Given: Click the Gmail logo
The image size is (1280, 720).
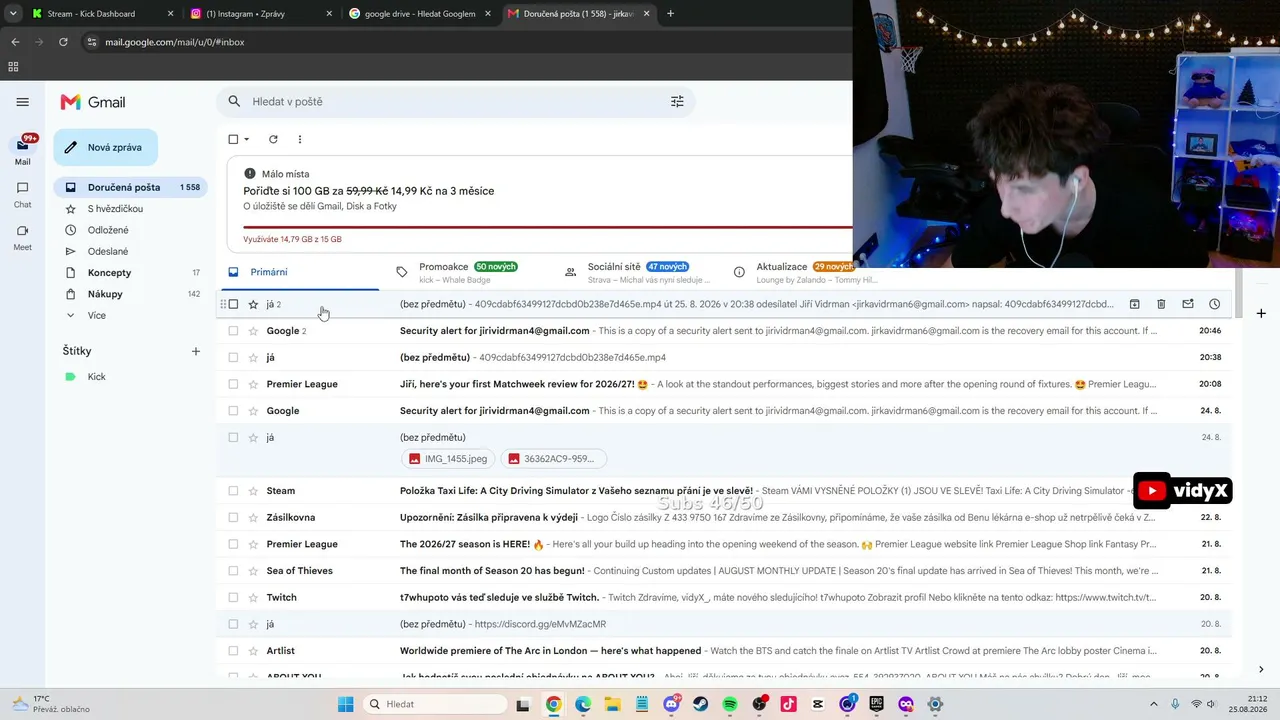Looking at the screenshot, I should click(x=93, y=102).
